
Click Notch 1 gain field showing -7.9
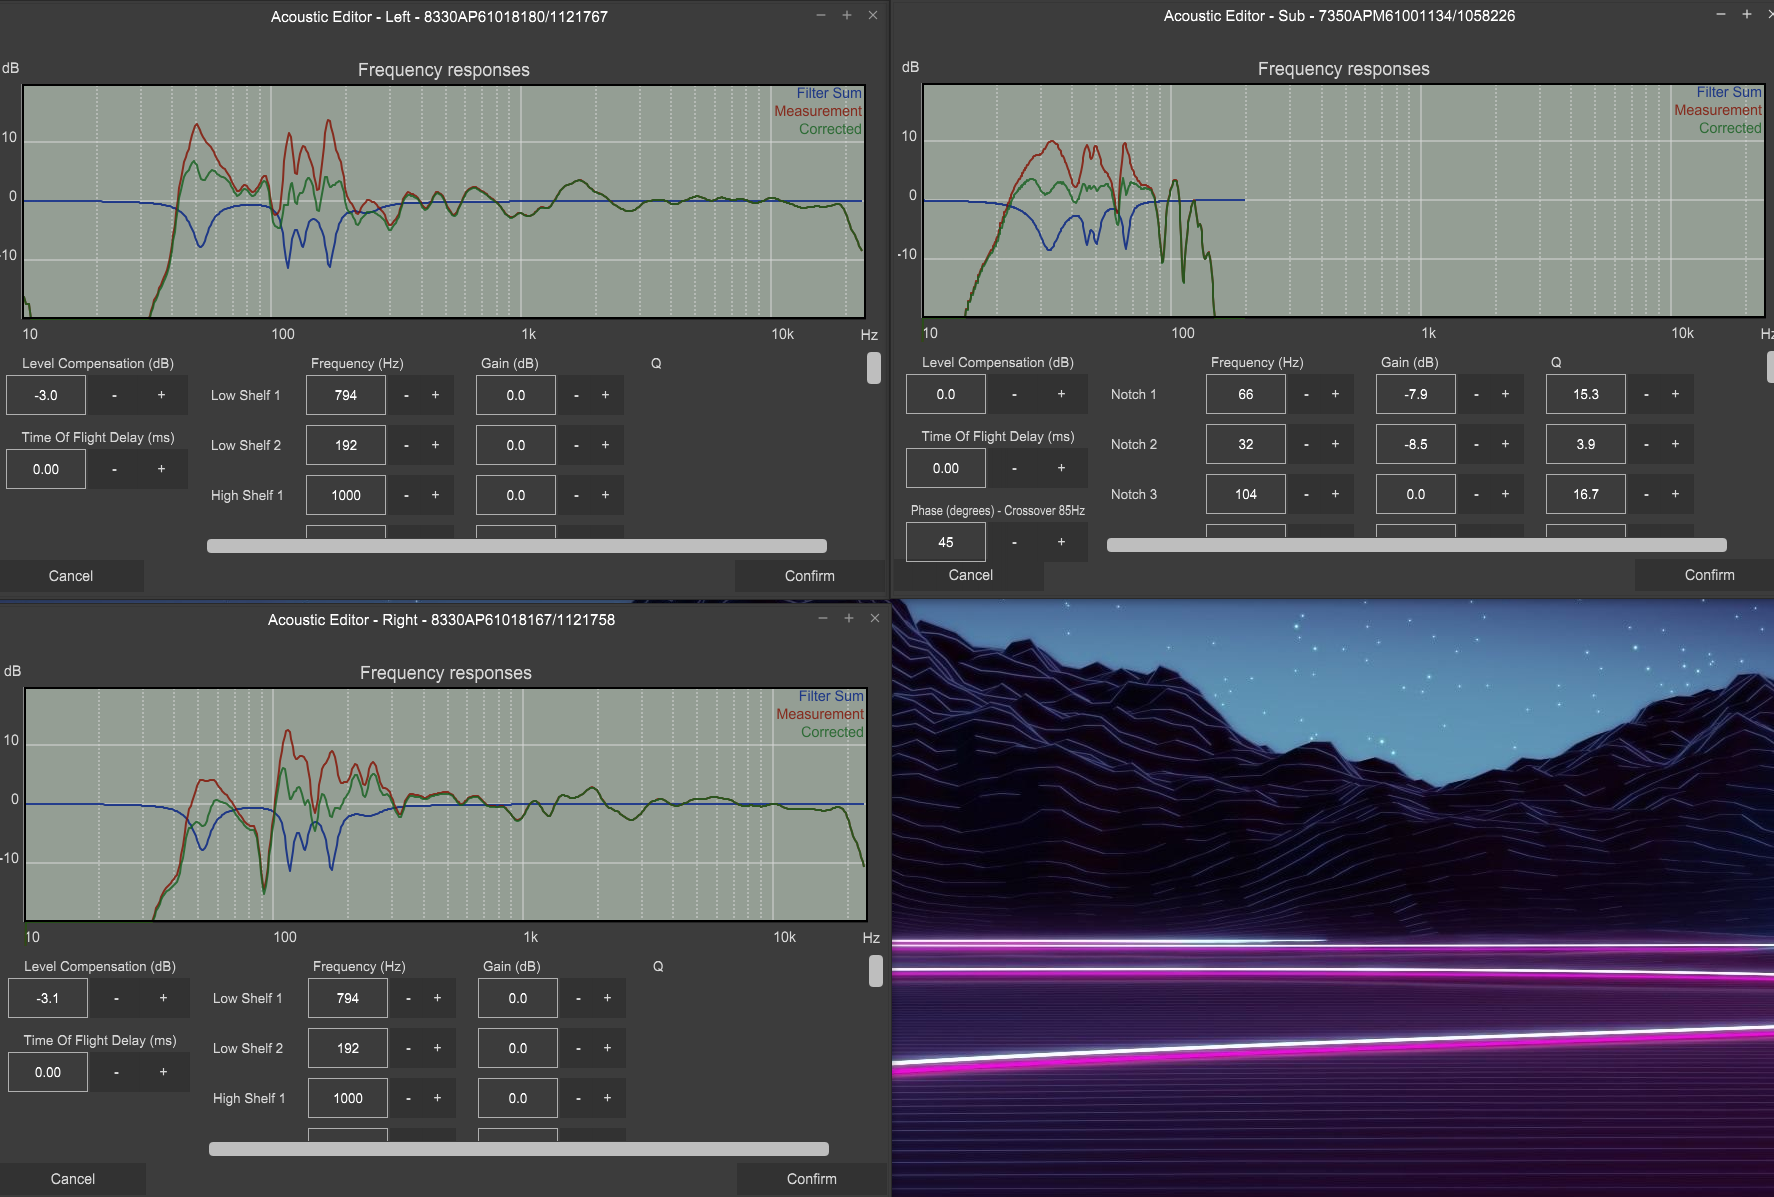coord(1416,394)
